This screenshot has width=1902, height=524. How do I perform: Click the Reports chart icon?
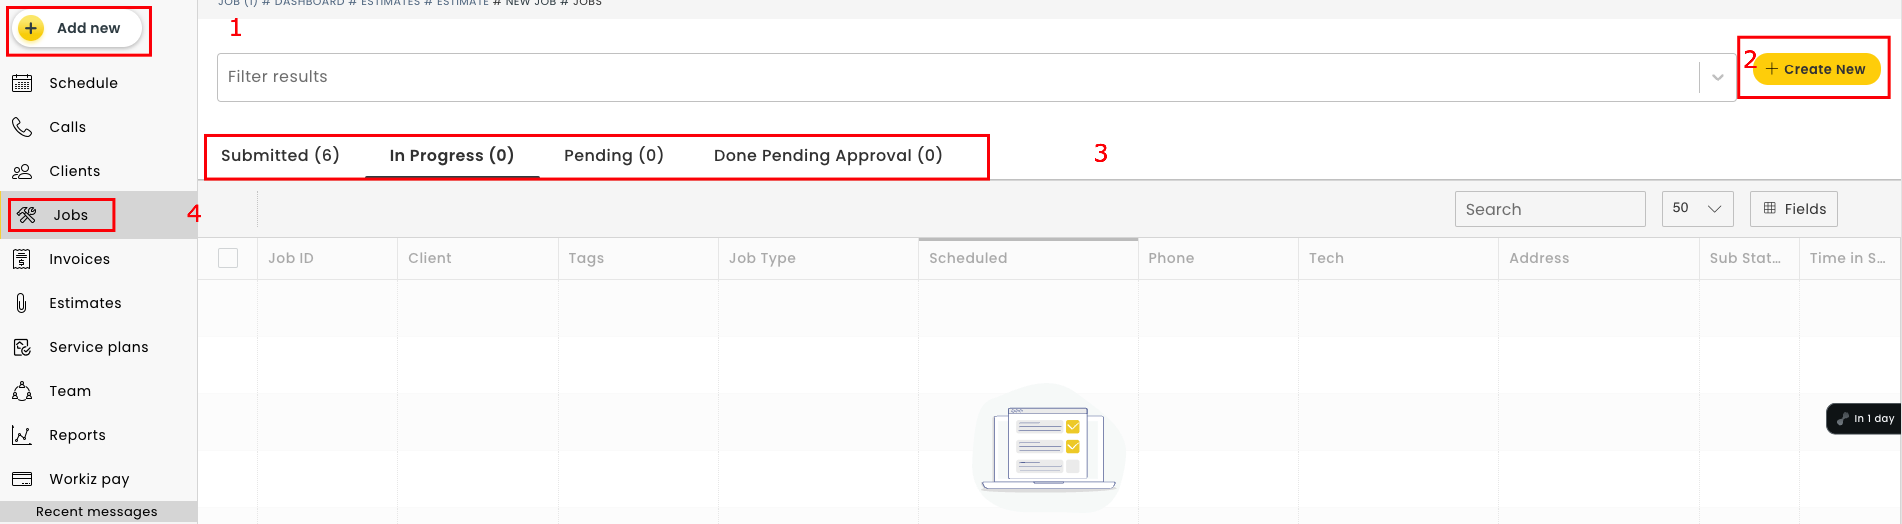tap(22, 435)
